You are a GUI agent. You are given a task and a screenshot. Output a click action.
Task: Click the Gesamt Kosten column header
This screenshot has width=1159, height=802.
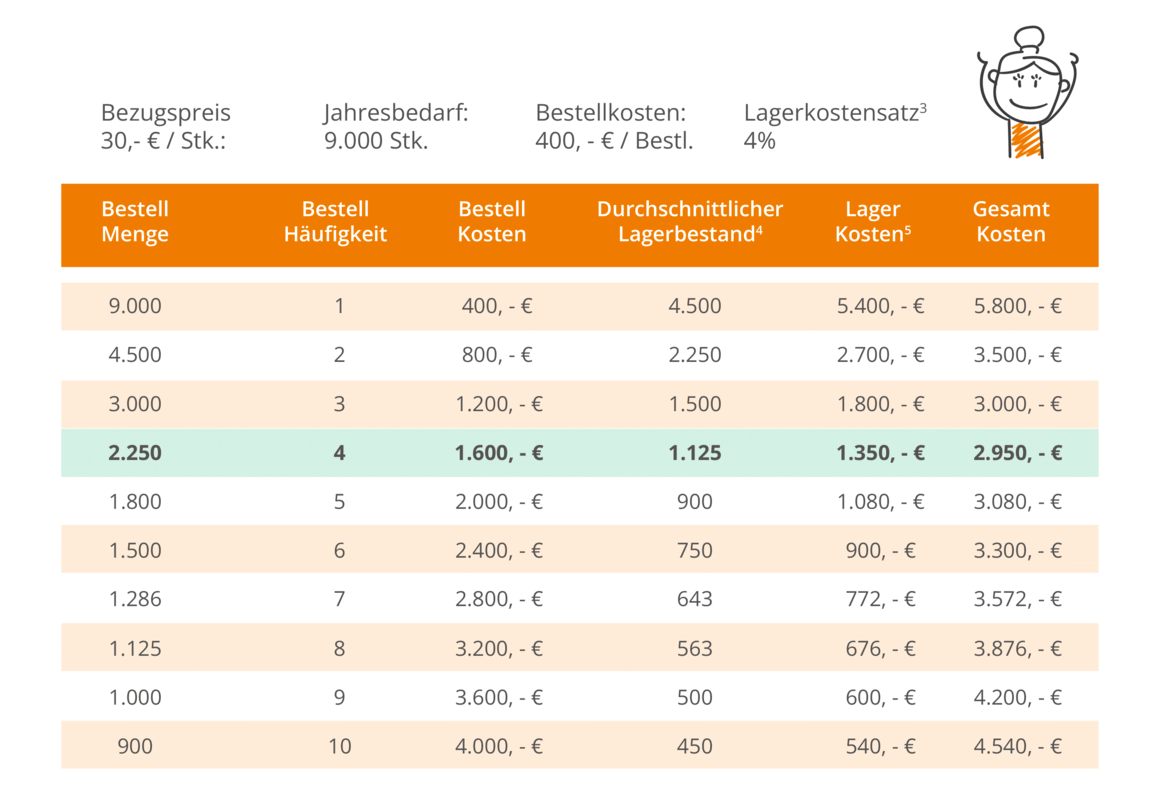[x=1011, y=222]
